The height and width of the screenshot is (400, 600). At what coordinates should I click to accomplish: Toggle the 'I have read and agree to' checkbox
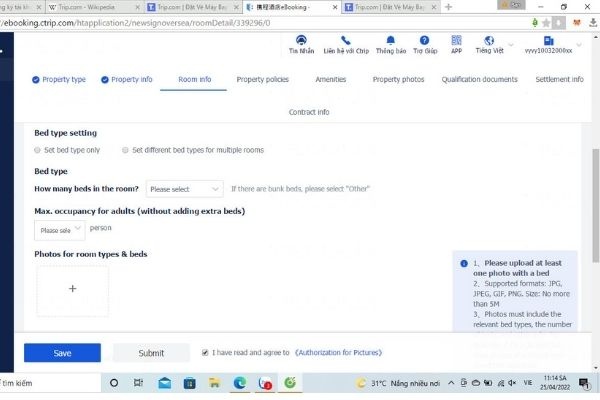tap(205, 352)
